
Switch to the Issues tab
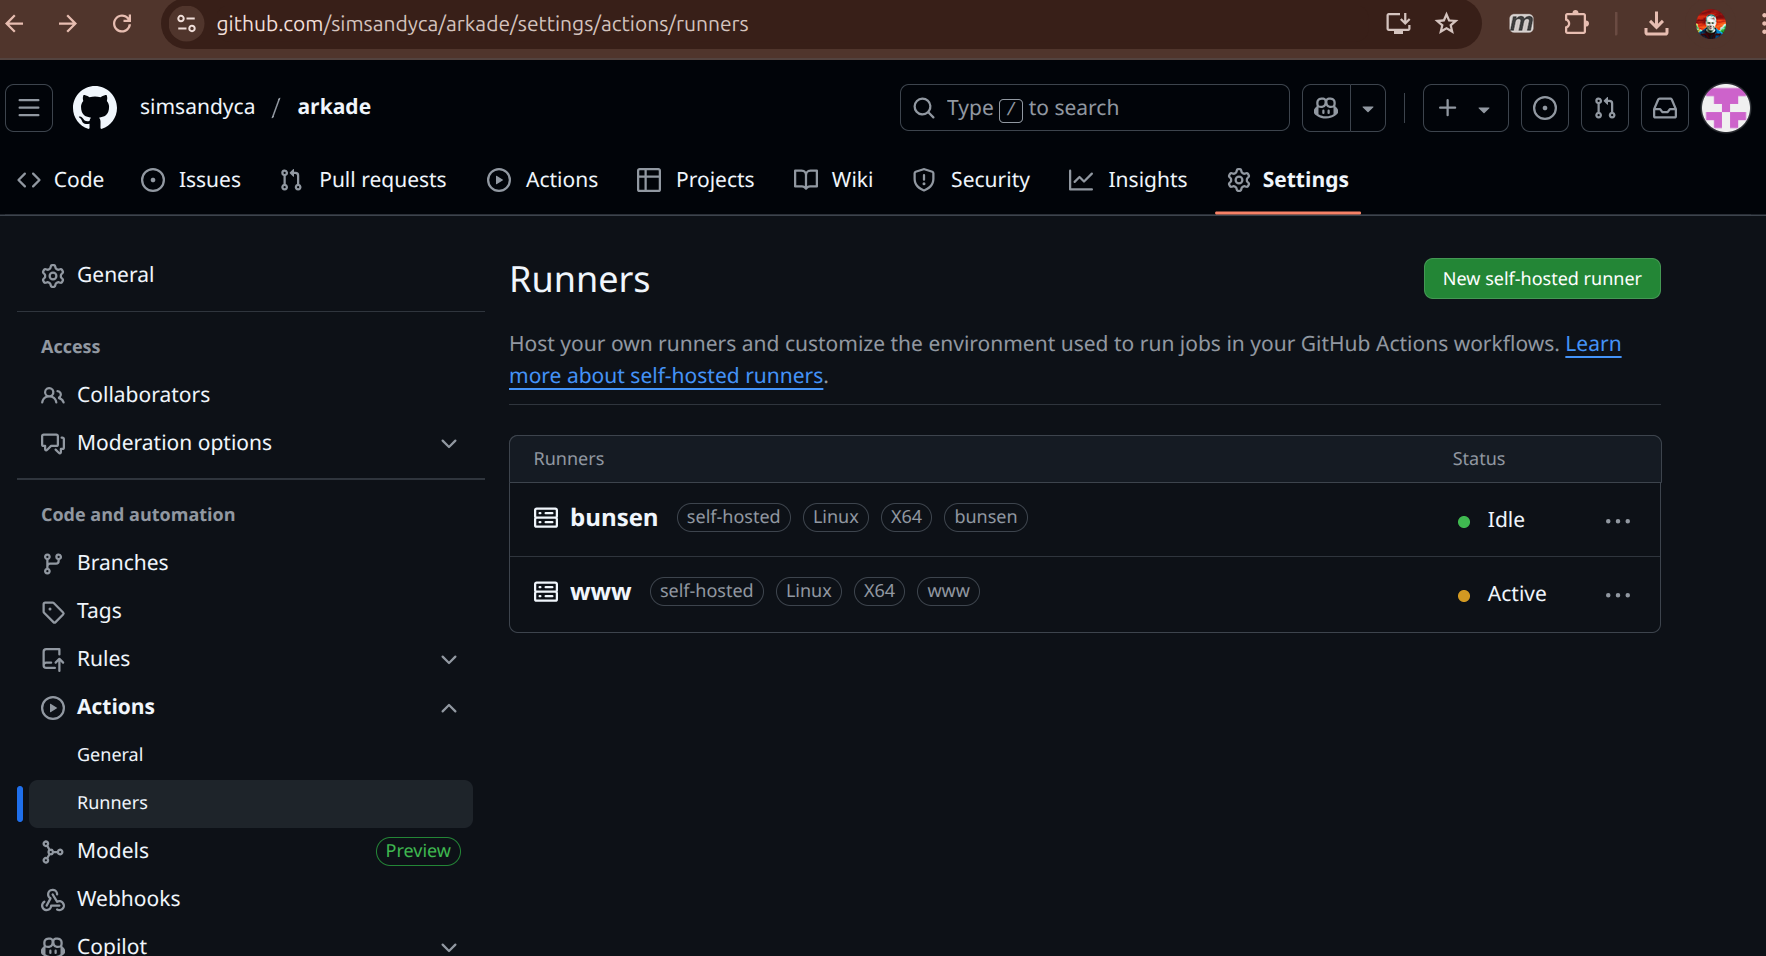[x=191, y=180]
